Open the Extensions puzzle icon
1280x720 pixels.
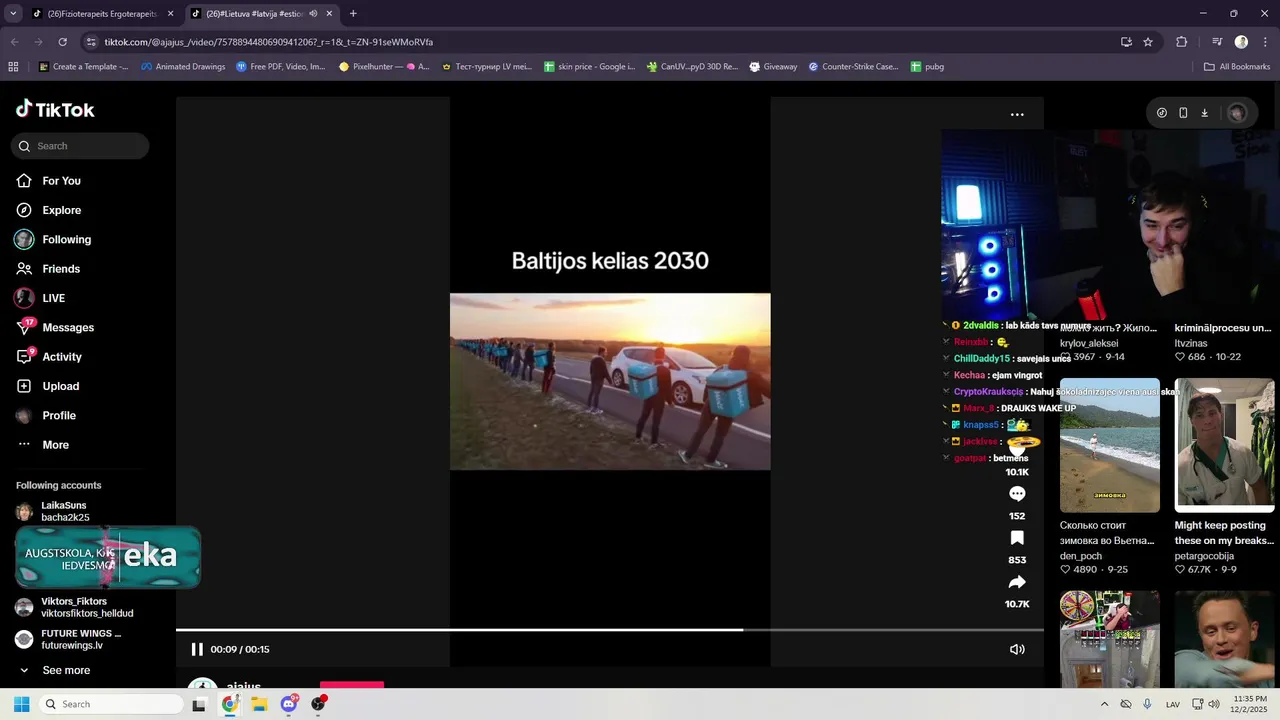[1182, 42]
